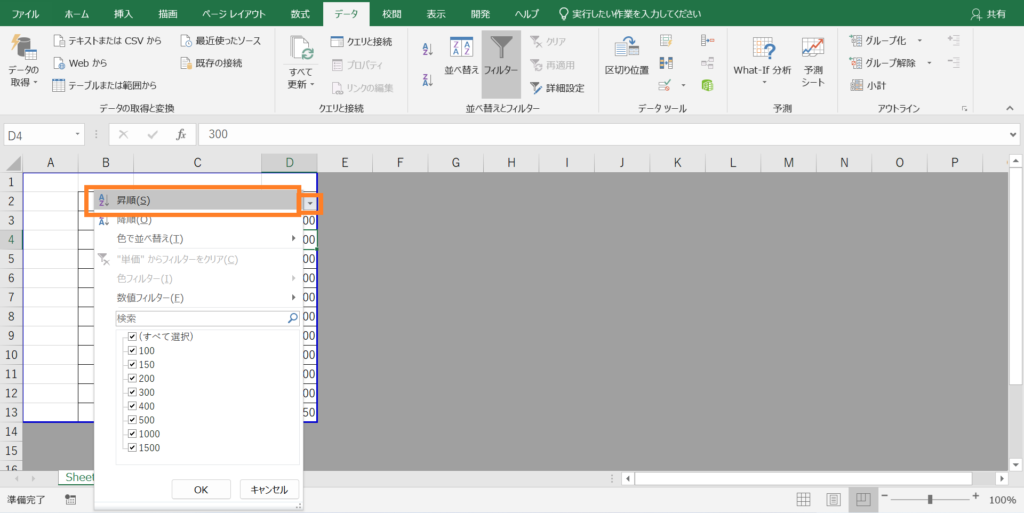The width and height of the screenshot is (1024, 513).
Task: Zoom out with the minus button
Action: point(884,497)
